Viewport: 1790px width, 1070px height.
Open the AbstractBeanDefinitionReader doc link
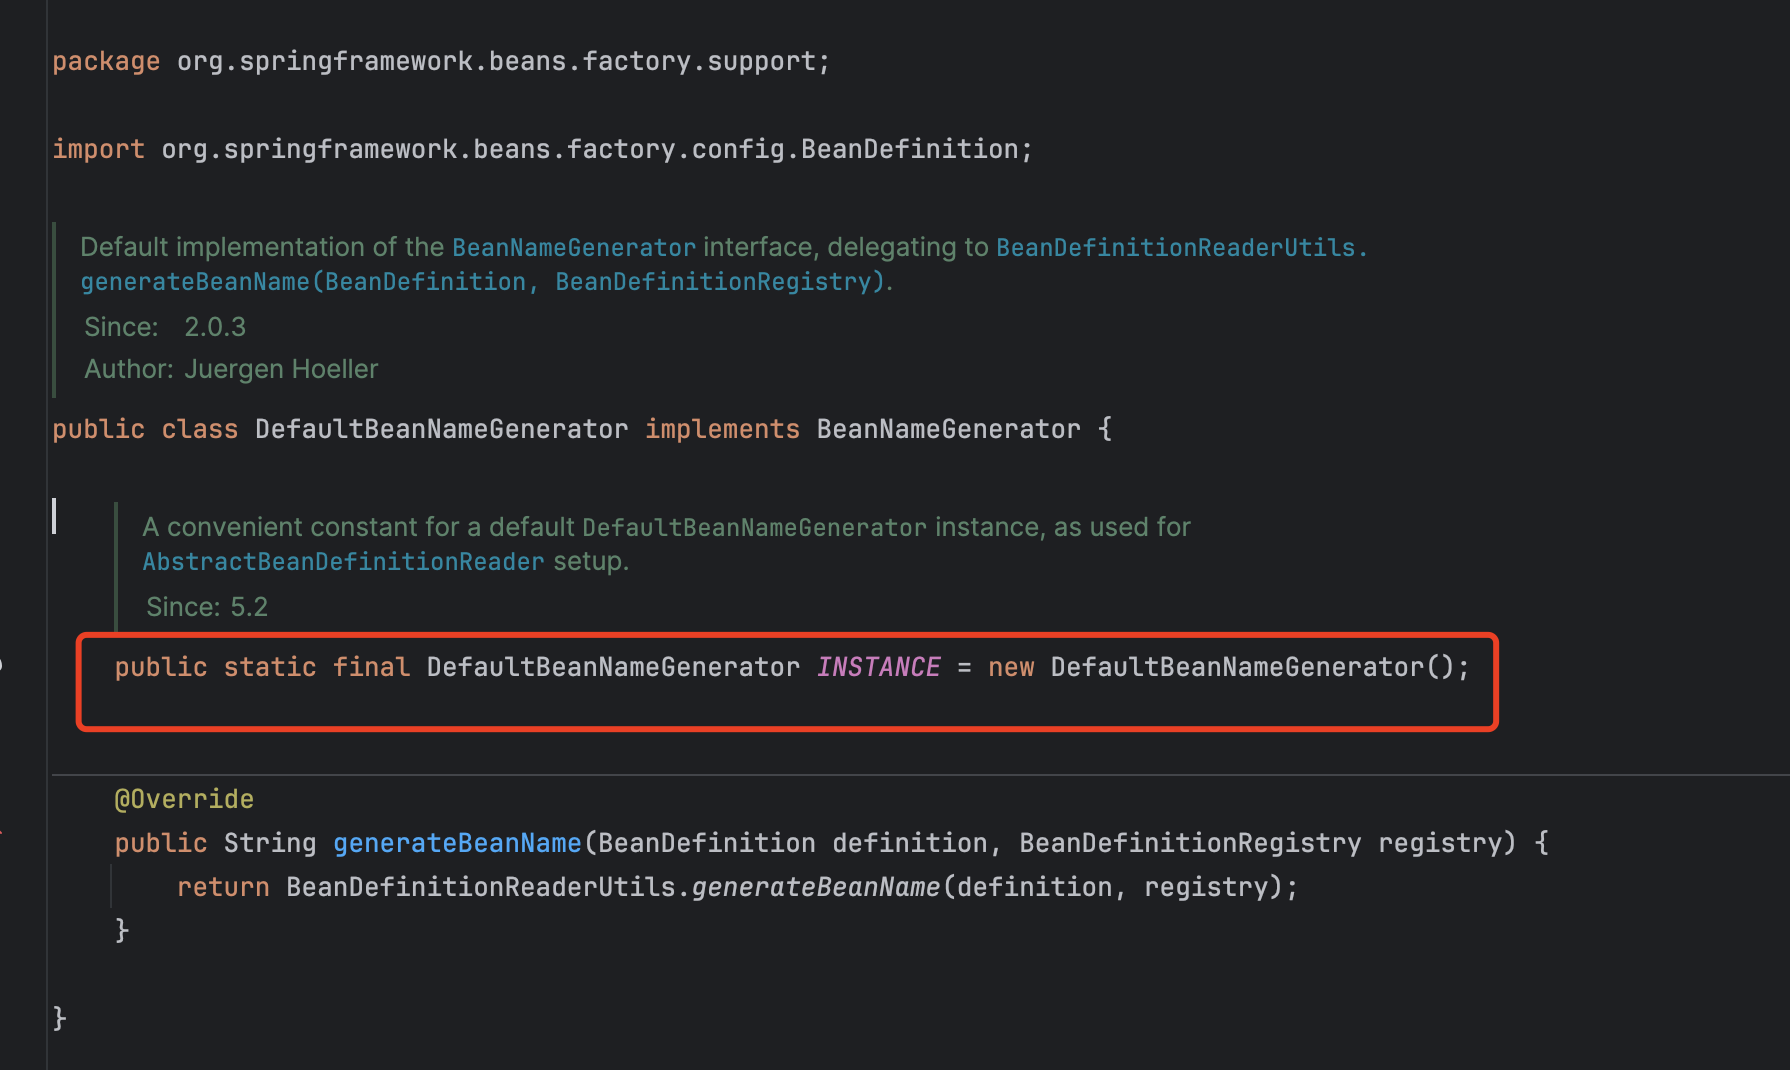point(343,562)
